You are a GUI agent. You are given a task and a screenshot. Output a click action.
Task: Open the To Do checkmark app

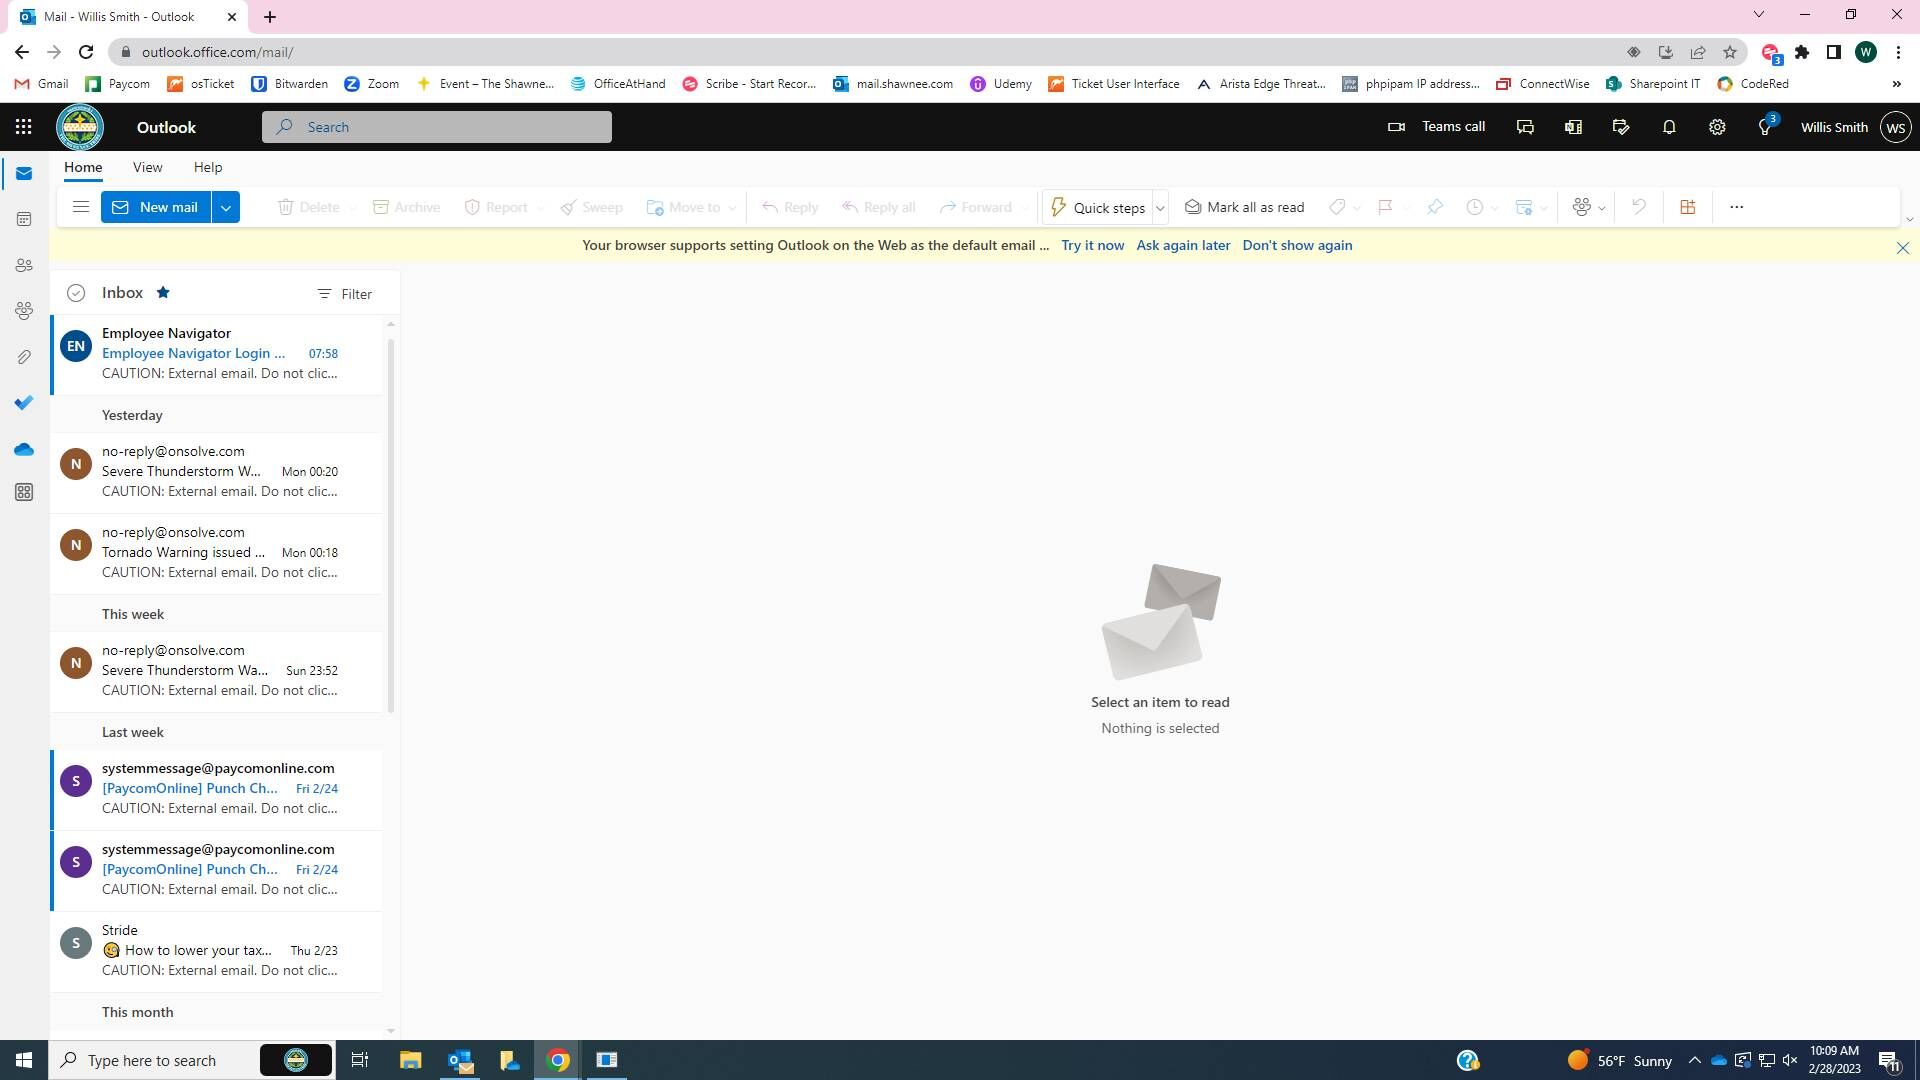pyautogui.click(x=24, y=403)
